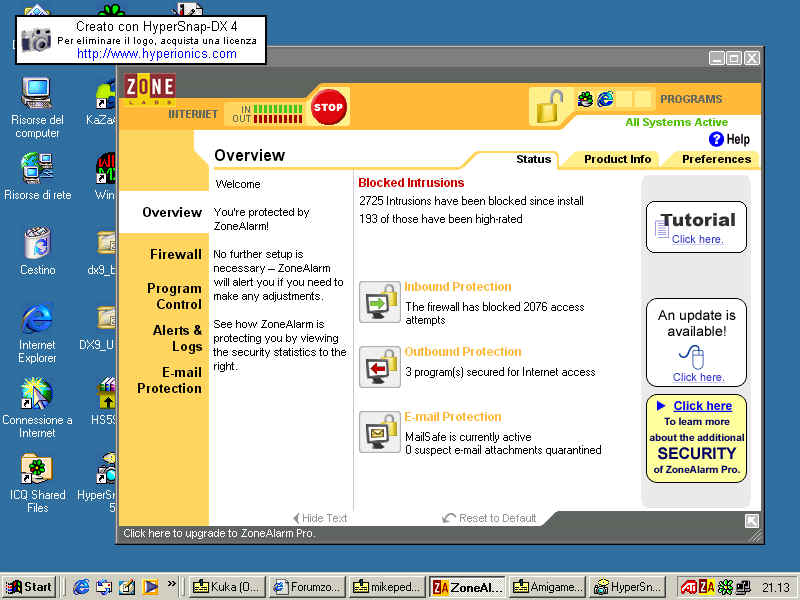Click the notepad-with-pencil quick launch icon
800x600 pixels.
(x=127, y=587)
